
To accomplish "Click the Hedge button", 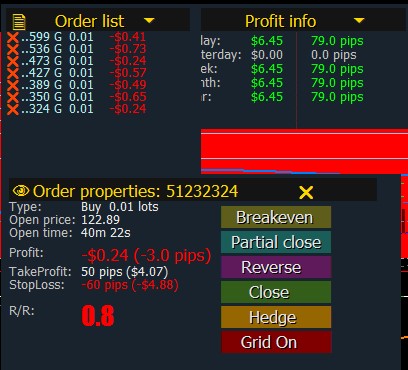I will tap(276, 317).
